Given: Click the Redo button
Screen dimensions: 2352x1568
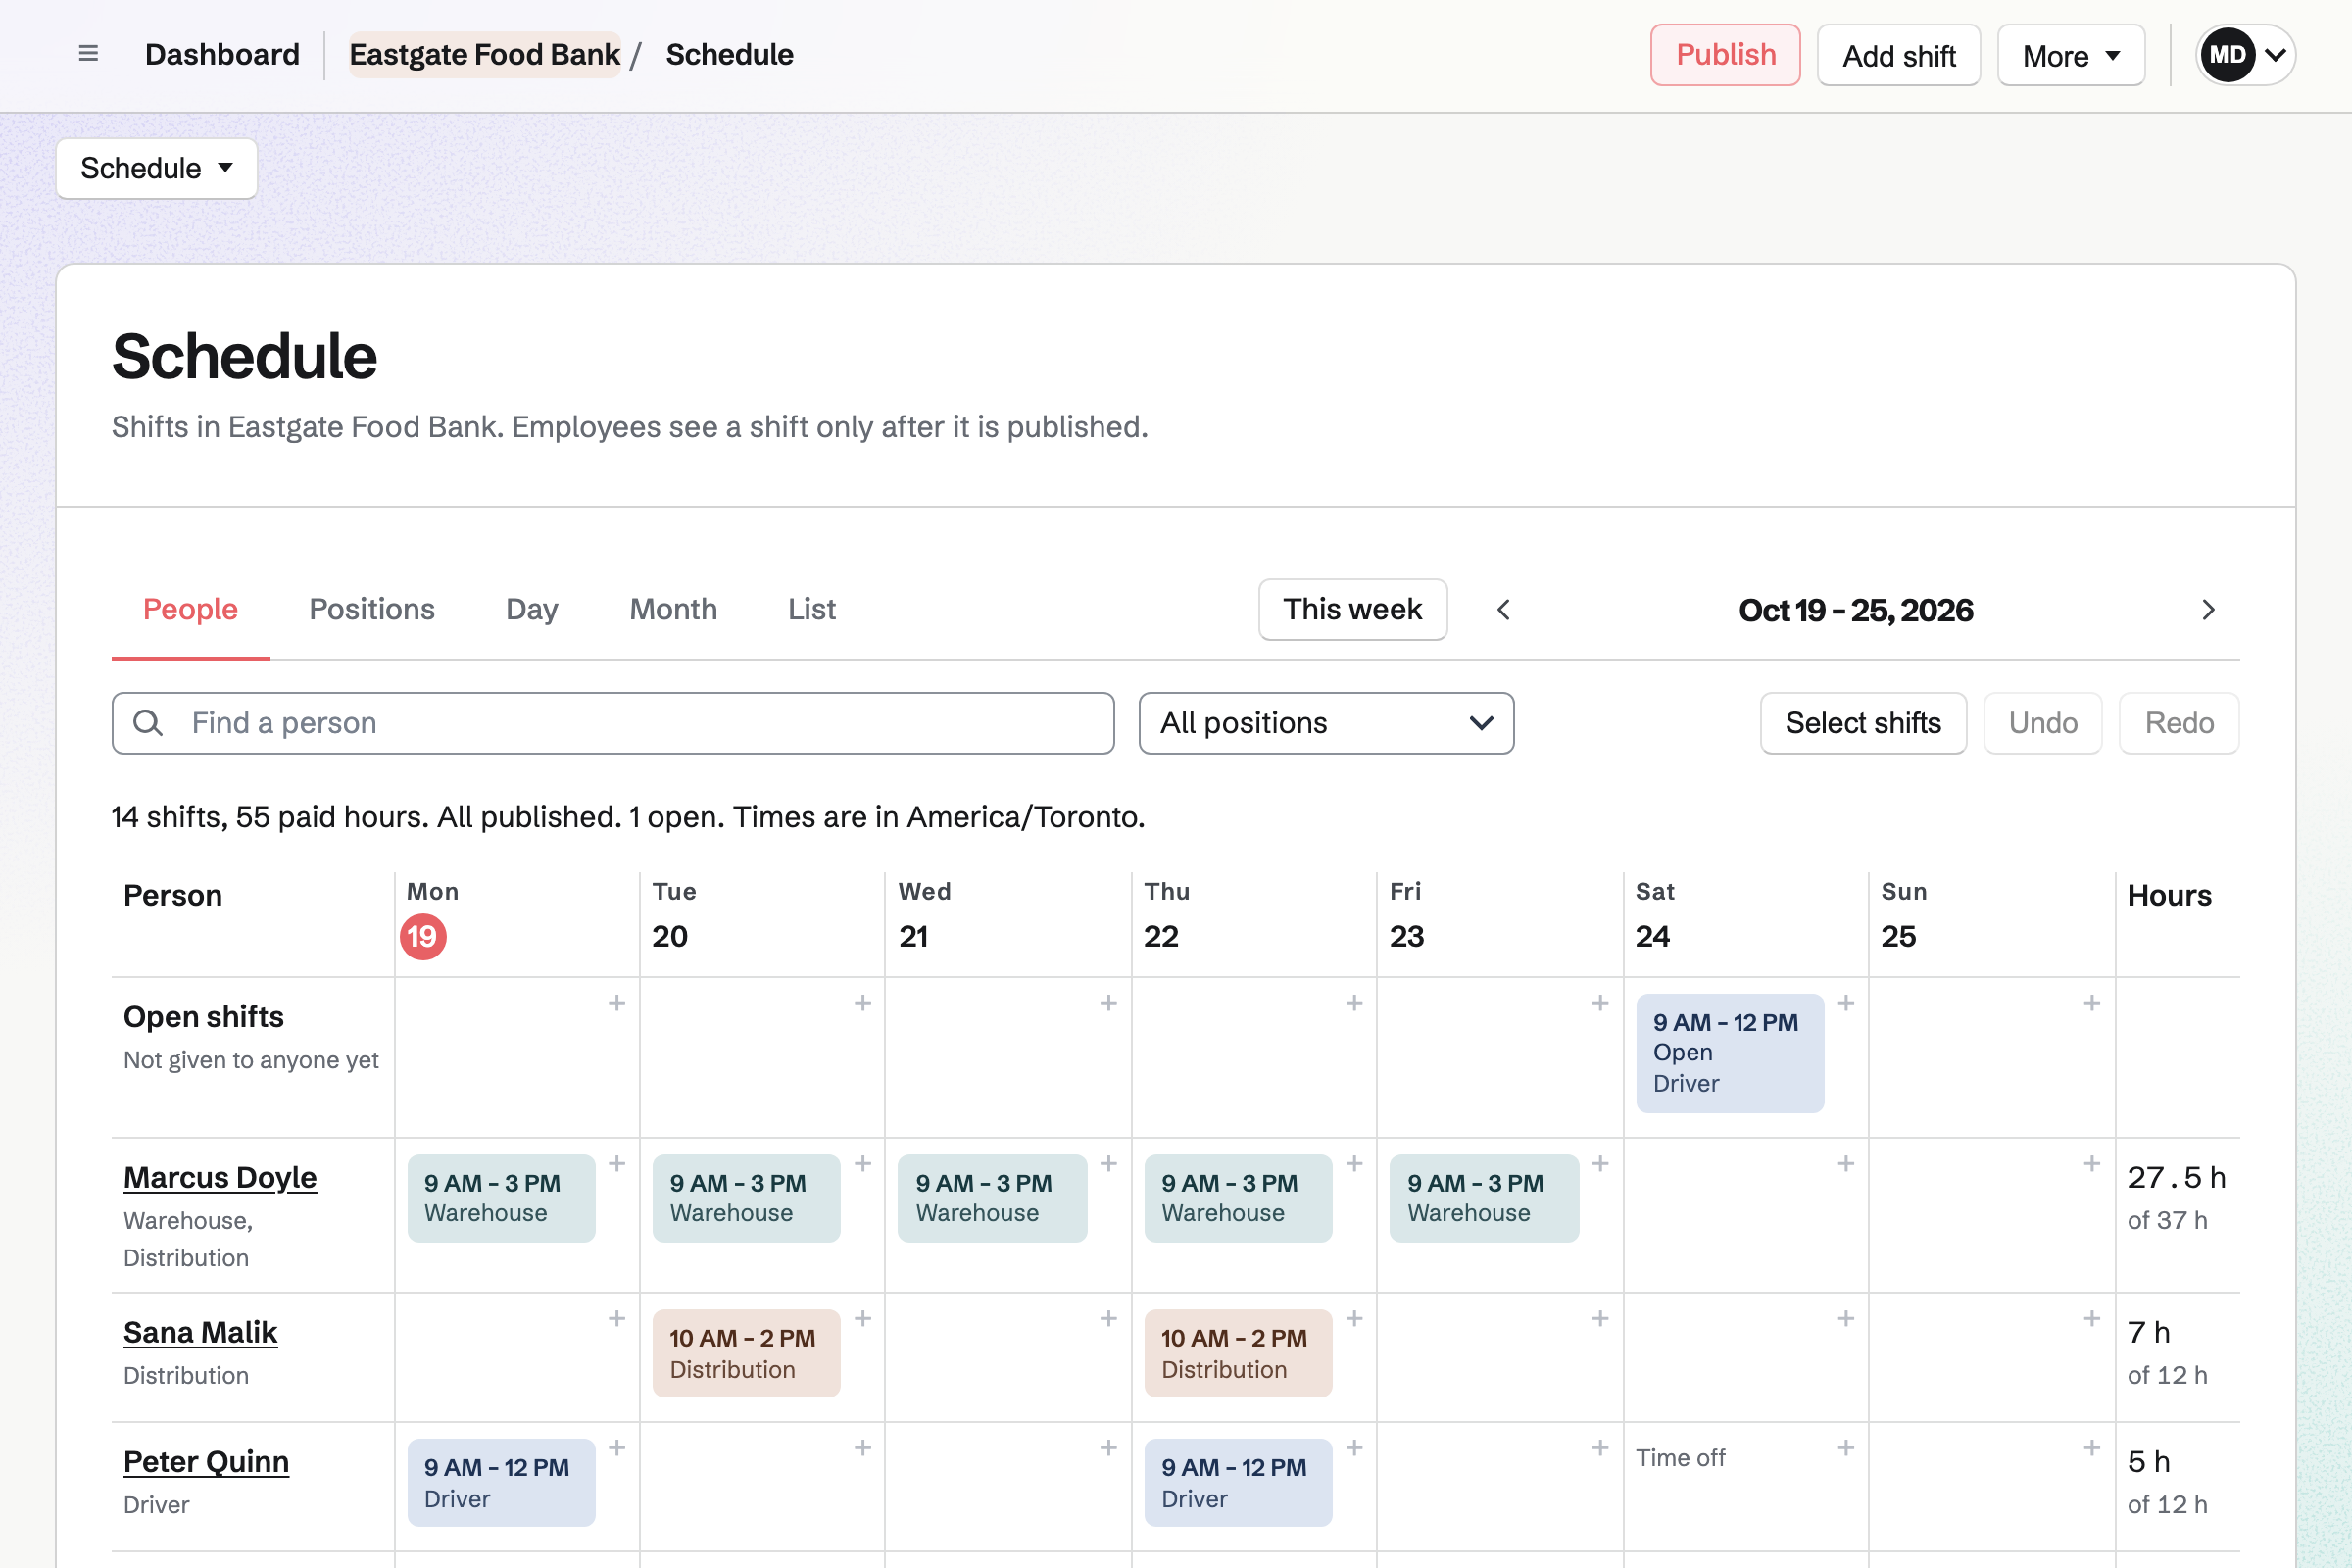Looking at the screenshot, I should (x=2179, y=723).
